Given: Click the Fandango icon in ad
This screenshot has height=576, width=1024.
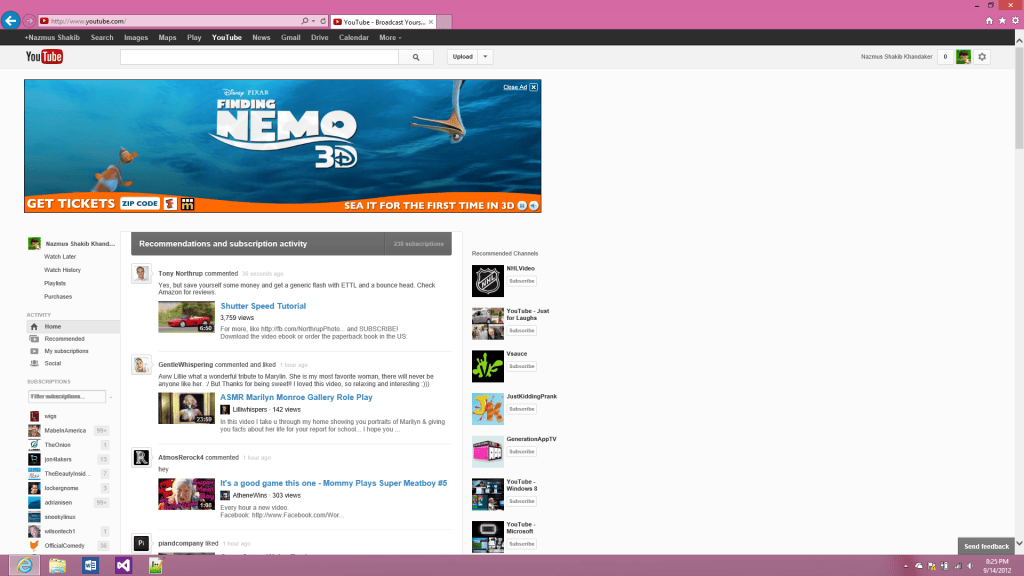Looking at the screenshot, I should click(170, 204).
